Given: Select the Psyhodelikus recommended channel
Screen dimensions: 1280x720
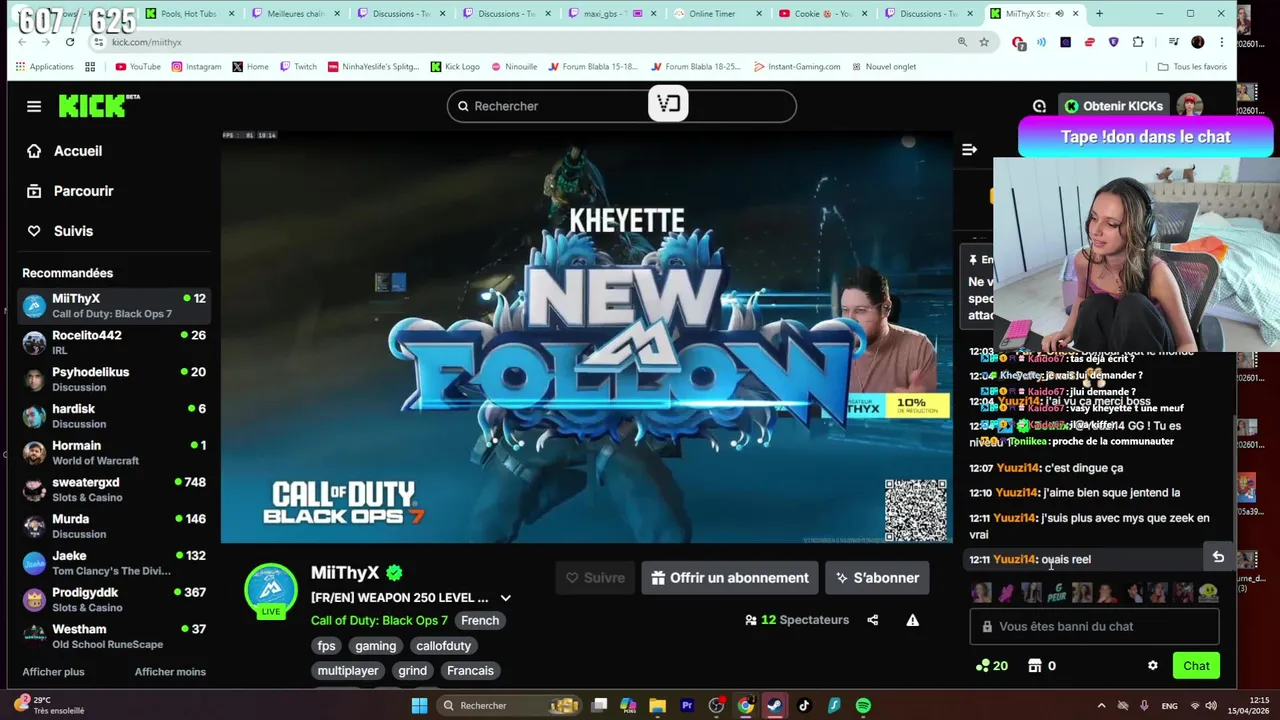Looking at the screenshot, I should (x=114, y=379).
